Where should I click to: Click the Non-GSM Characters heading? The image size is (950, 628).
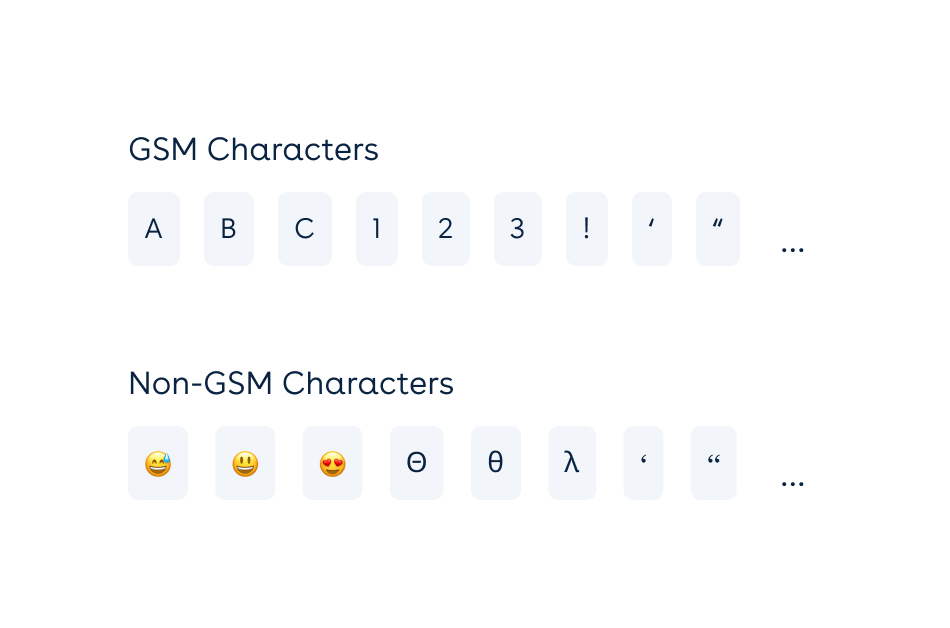(291, 383)
